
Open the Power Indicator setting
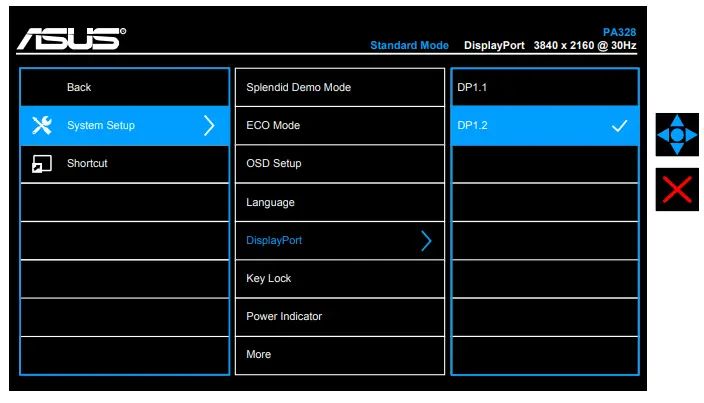(340, 317)
